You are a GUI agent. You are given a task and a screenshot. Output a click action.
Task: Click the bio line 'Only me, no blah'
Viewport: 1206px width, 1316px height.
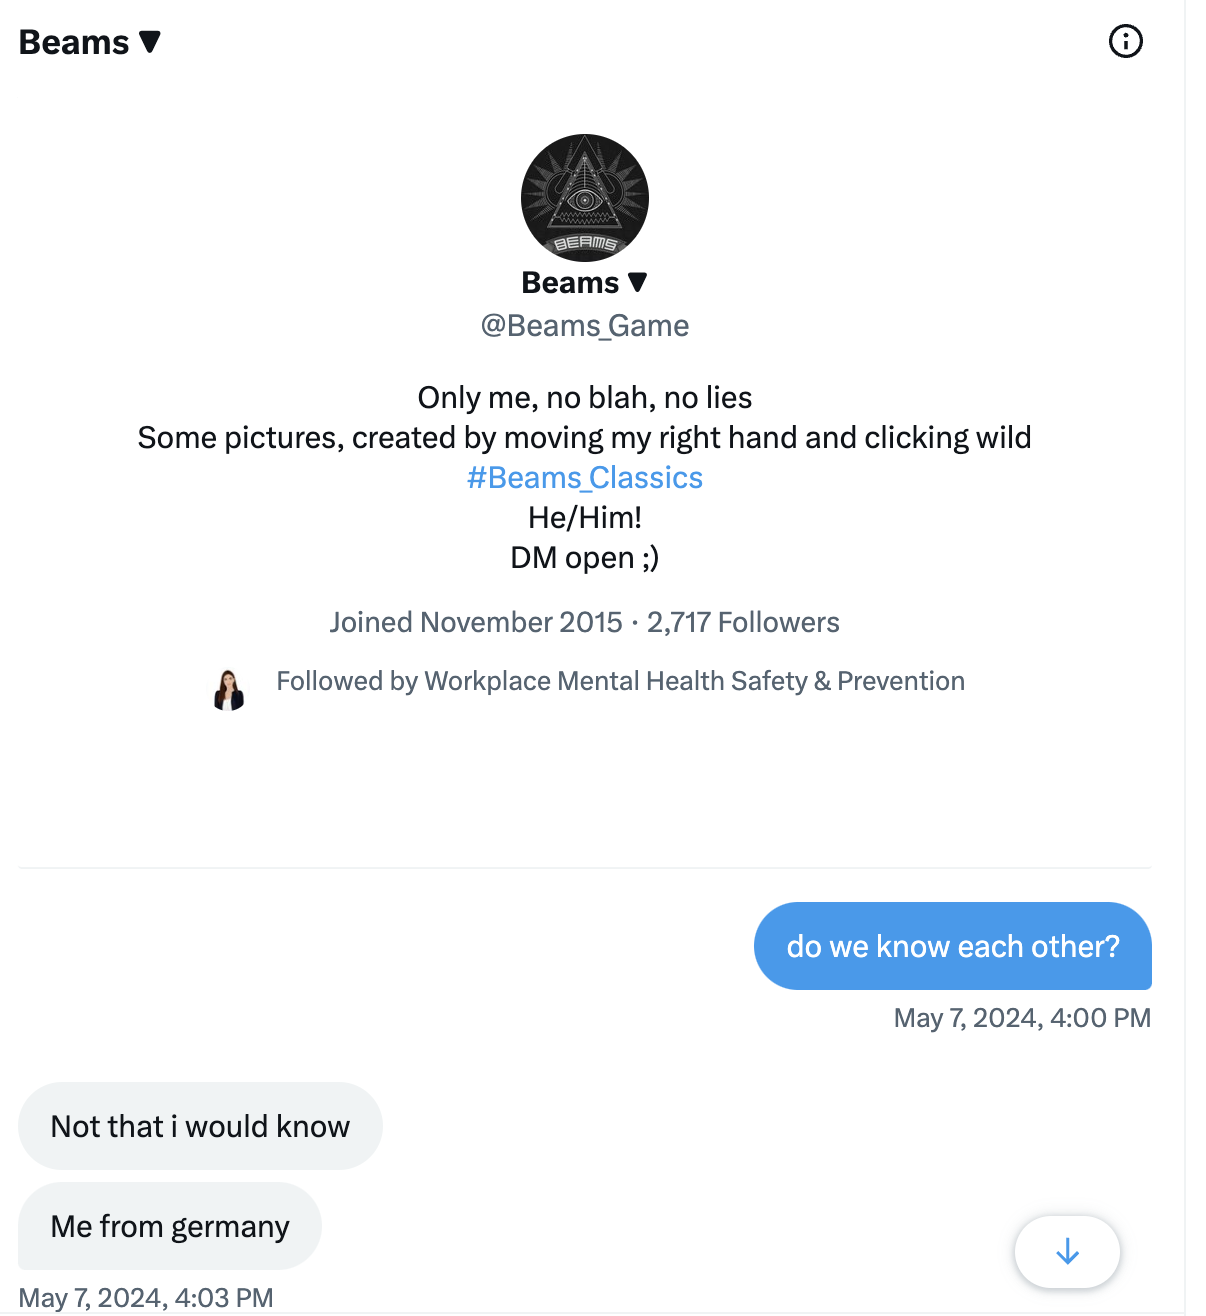pos(585,398)
